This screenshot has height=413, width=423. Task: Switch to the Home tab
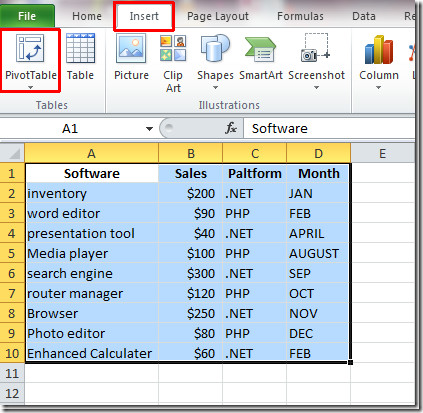pos(87,16)
